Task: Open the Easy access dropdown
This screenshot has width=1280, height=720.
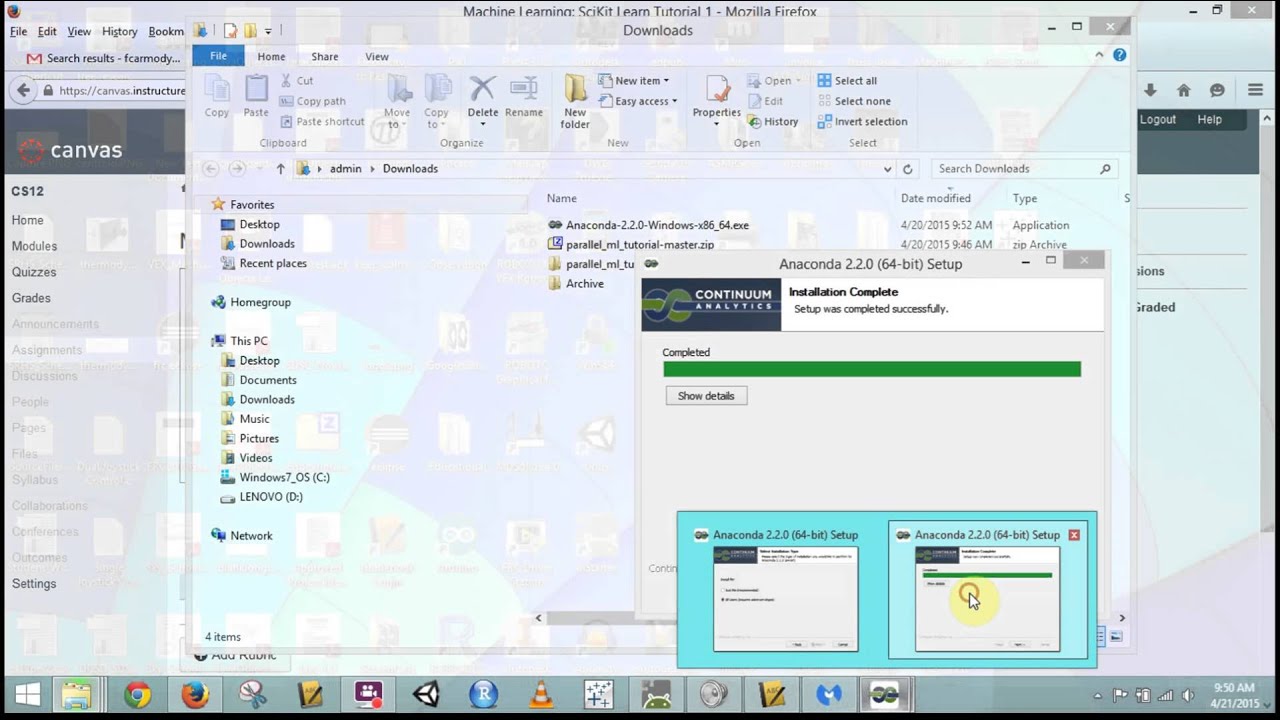Action: tap(639, 101)
